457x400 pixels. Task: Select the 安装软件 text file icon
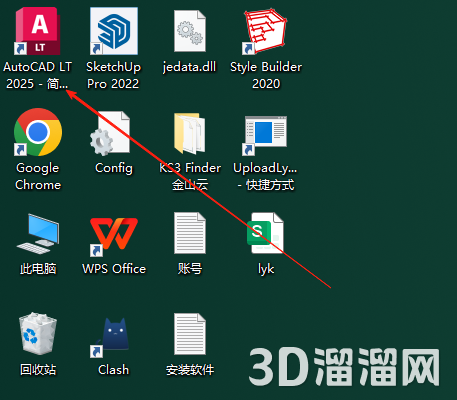[190, 334]
